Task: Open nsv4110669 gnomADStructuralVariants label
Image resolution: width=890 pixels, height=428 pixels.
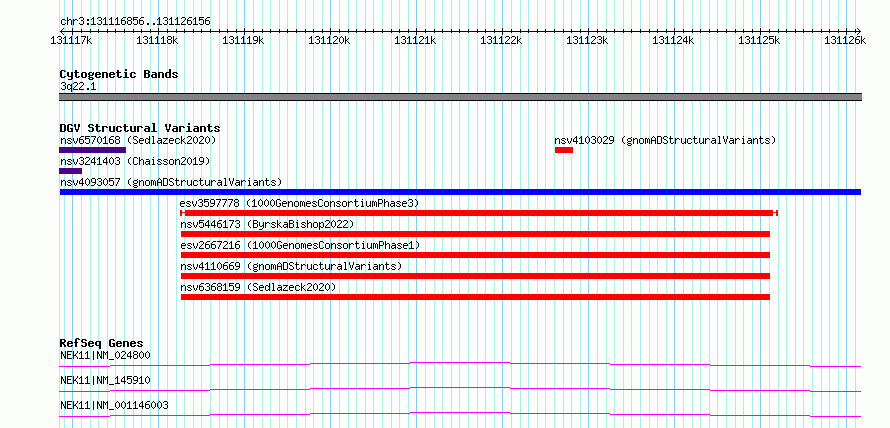Action: click(291, 266)
